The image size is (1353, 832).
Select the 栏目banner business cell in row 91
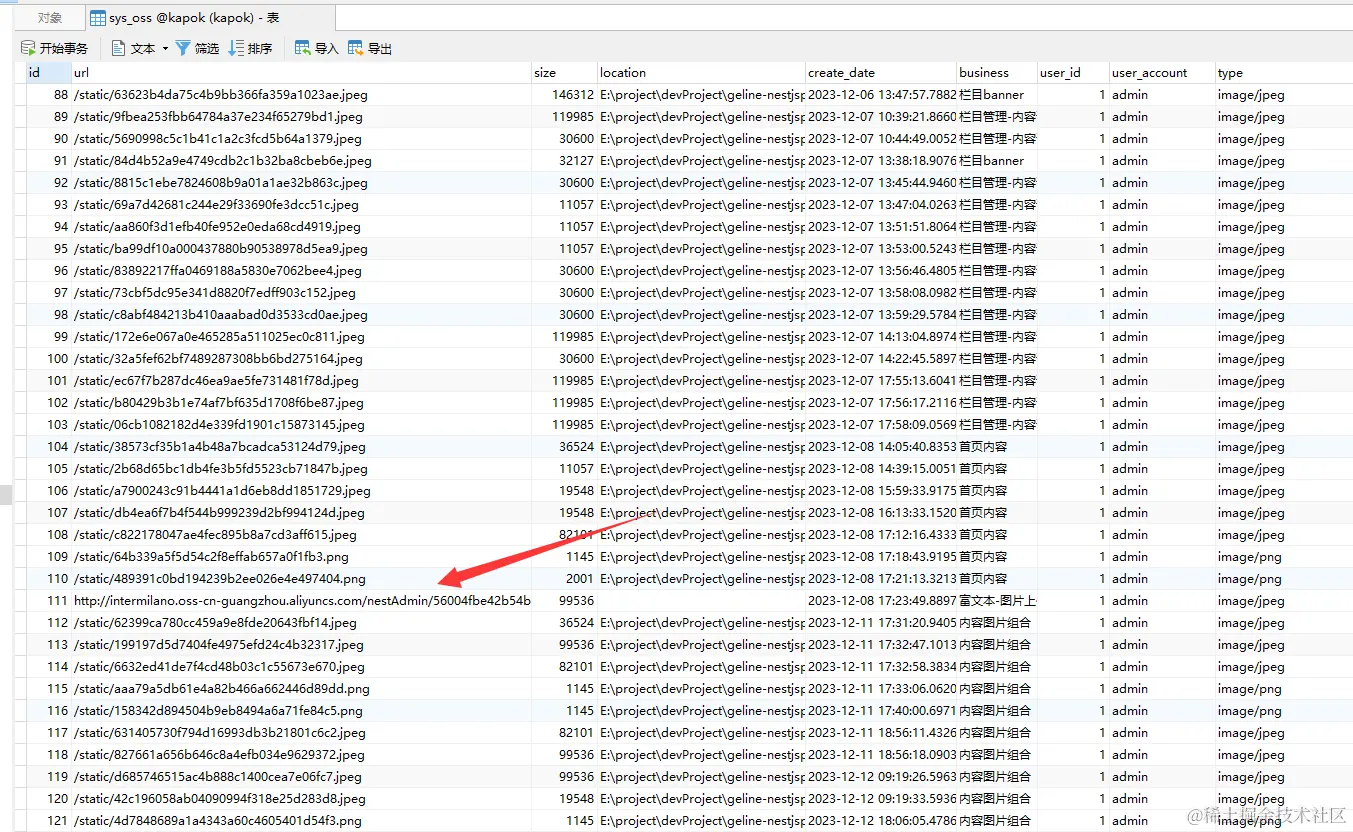tap(997, 161)
